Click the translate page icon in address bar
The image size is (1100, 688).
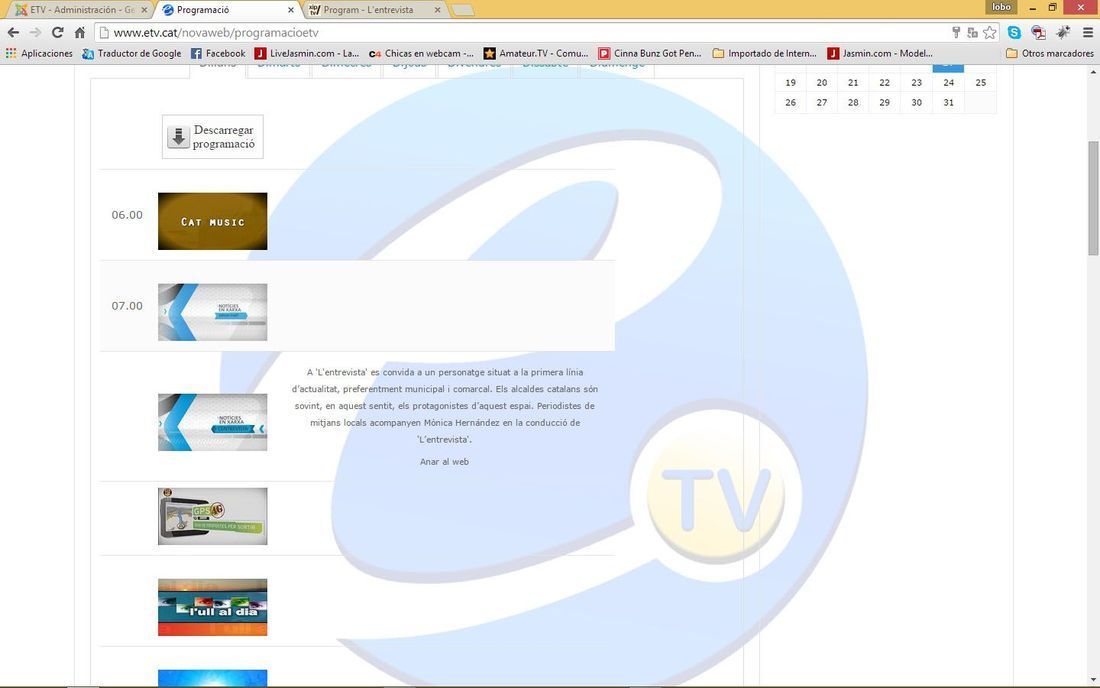coord(972,32)
